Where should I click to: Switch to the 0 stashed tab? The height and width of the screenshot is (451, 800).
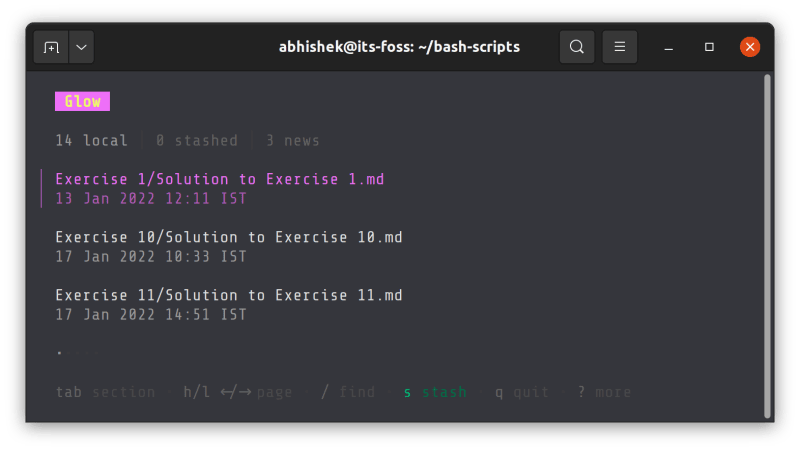[x=196, y=141]
